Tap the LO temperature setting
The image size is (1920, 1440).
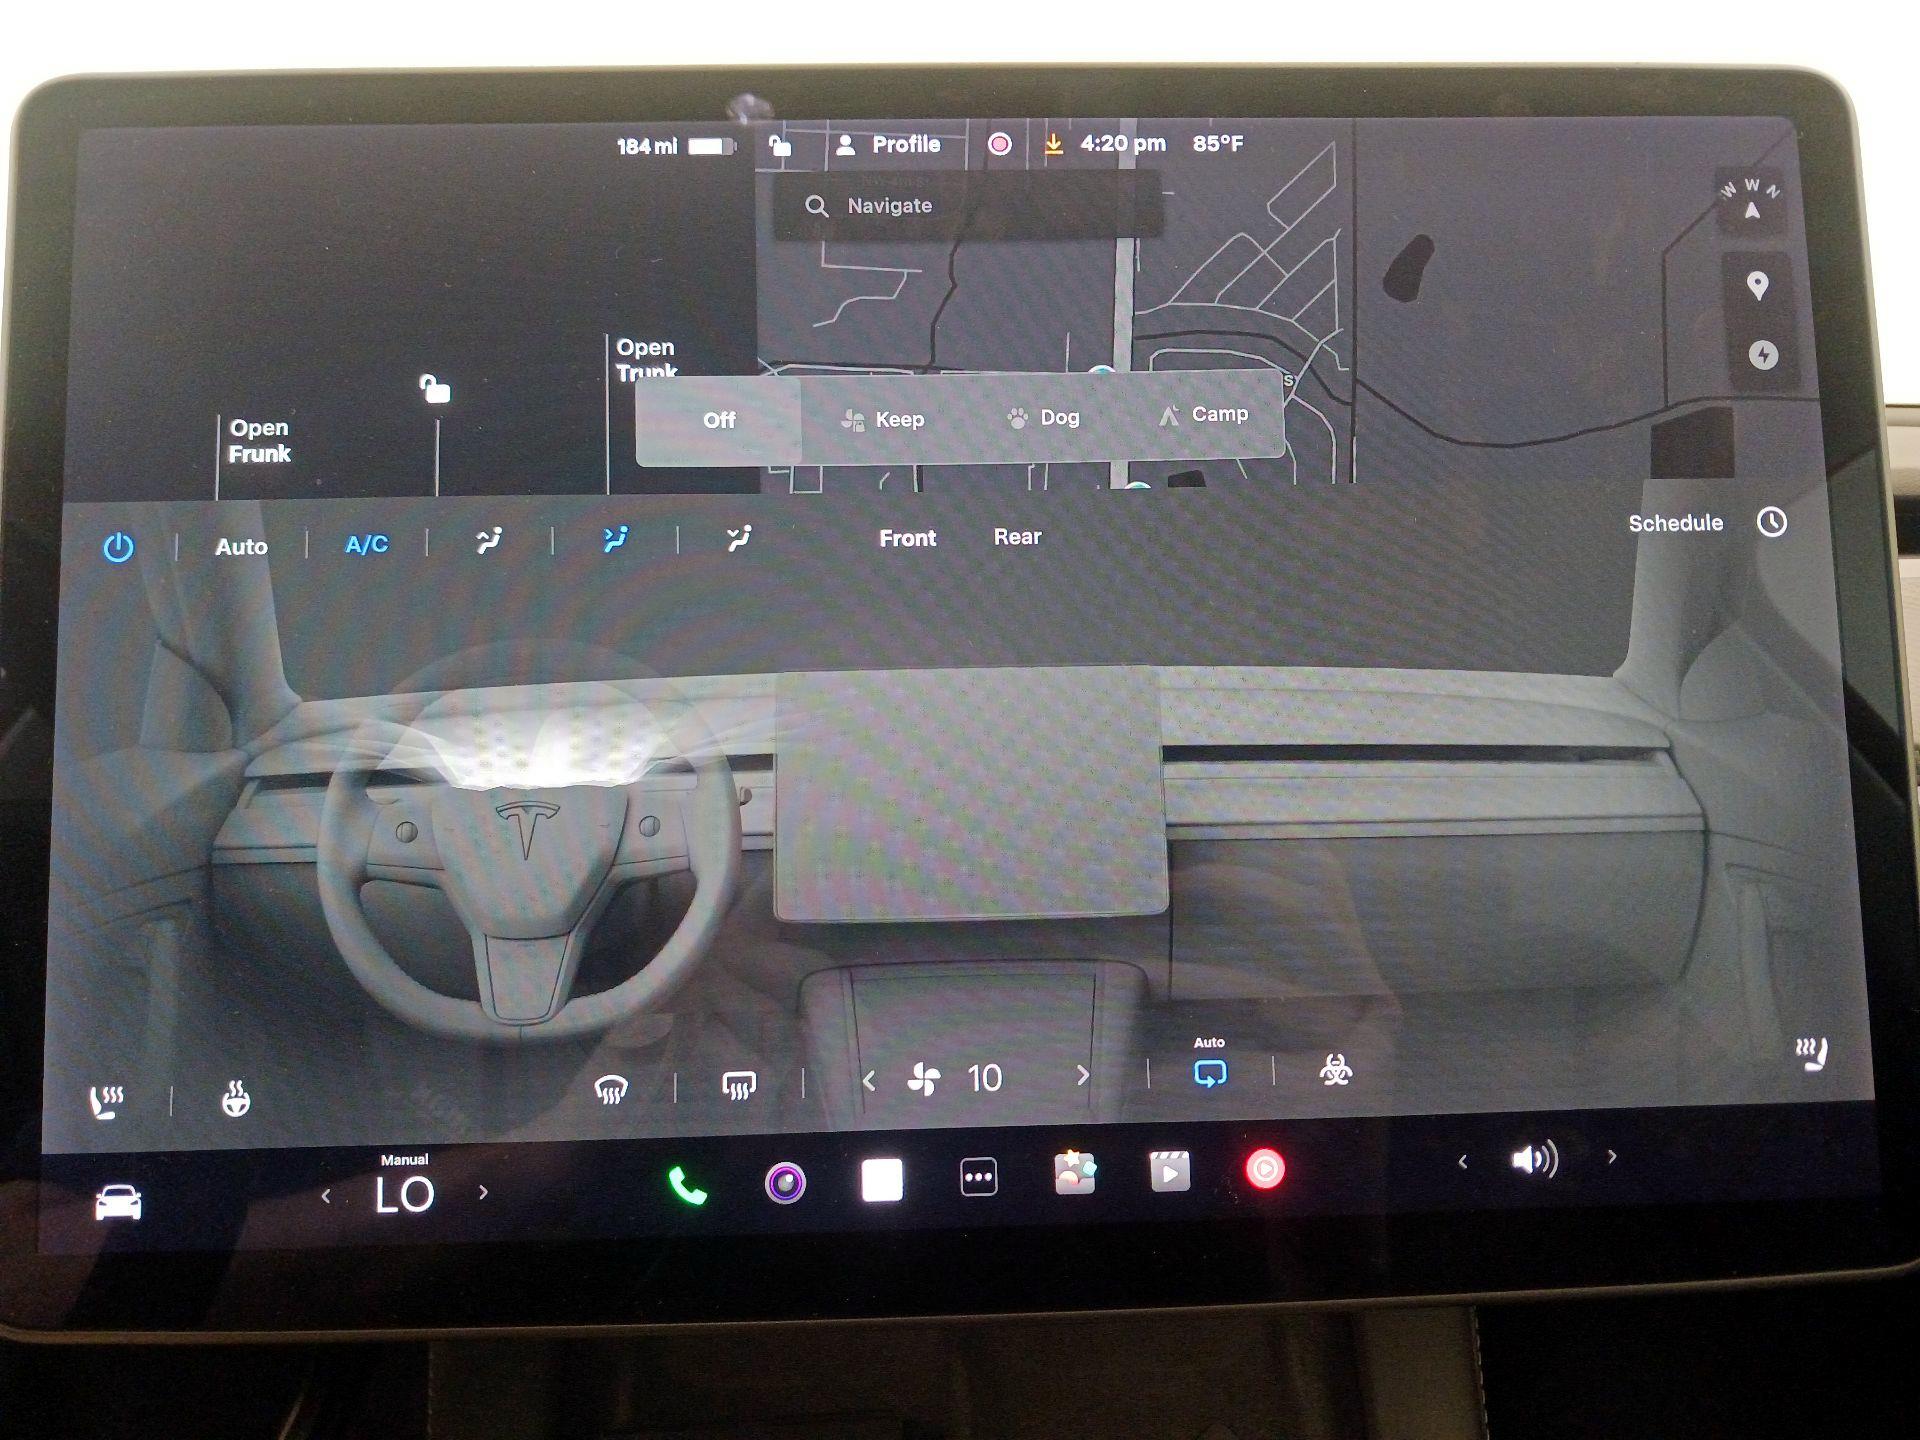pos(404,1194)
